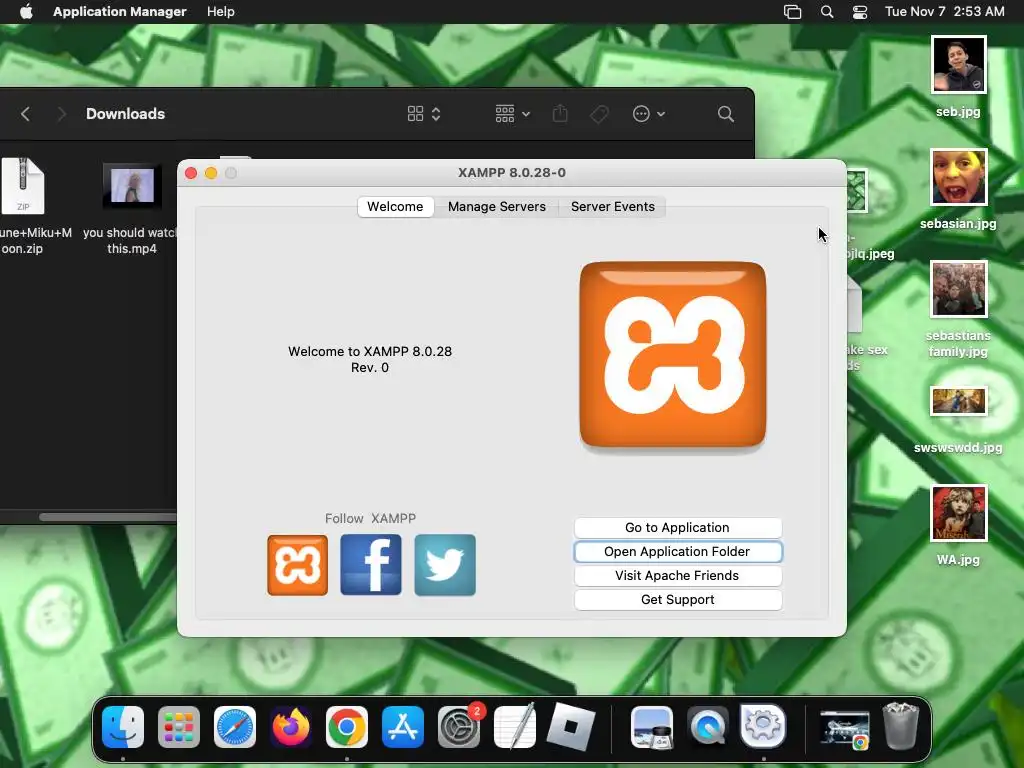Open the Application Manager menu
Image resolution: width=1024 pixels, height=768 pixels.
click(x=120, y=12)
